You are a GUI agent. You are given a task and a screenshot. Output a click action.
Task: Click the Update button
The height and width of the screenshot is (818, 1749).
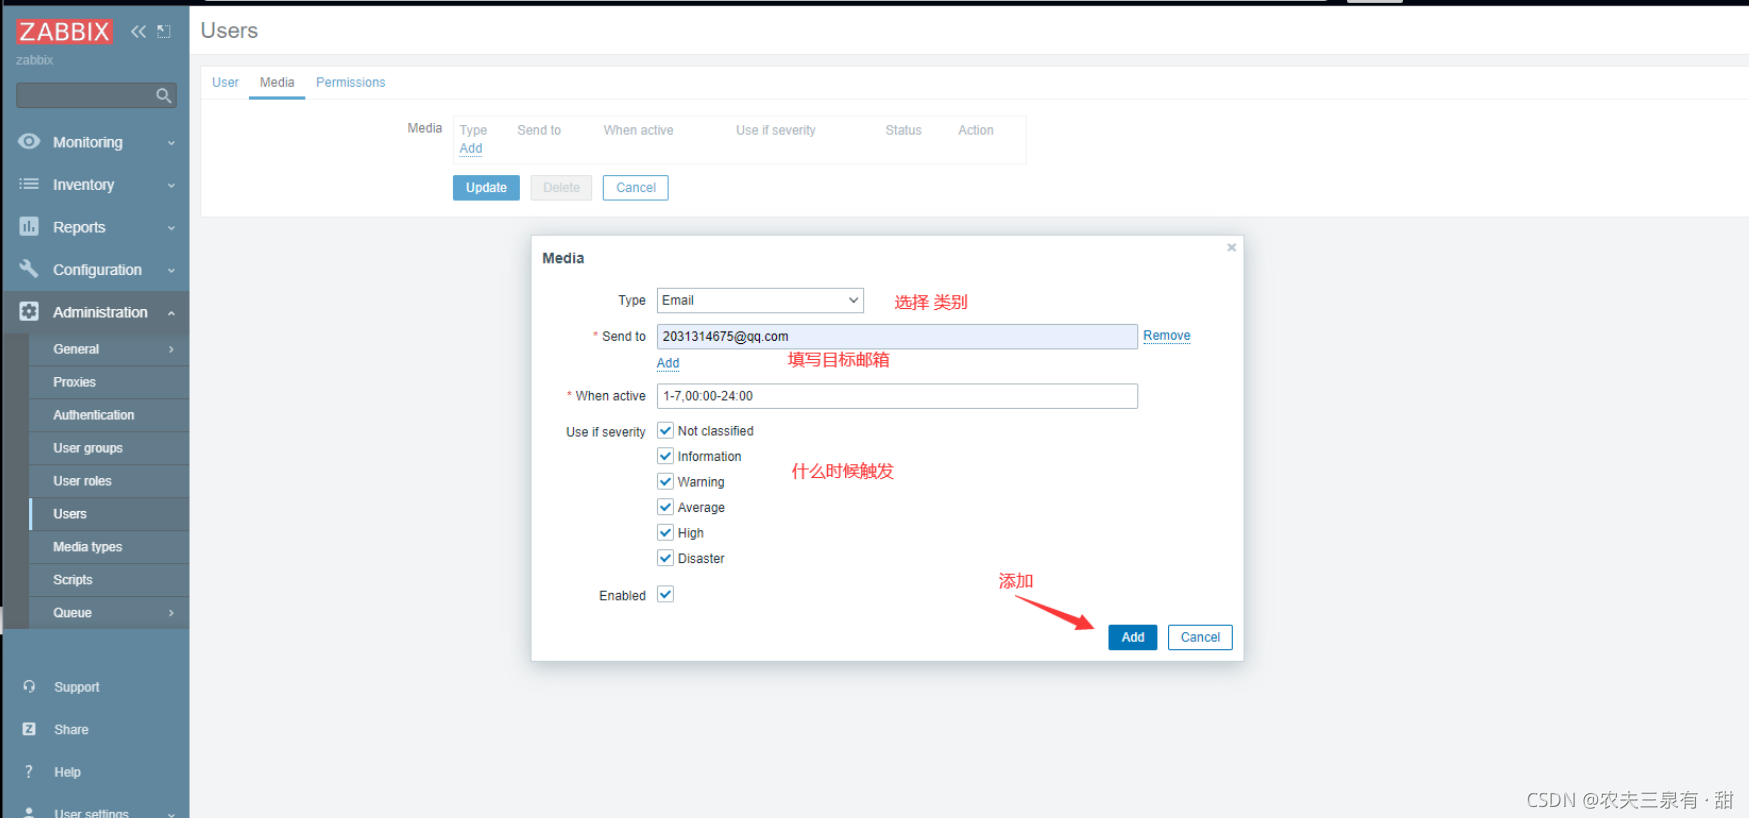[486, 187]
